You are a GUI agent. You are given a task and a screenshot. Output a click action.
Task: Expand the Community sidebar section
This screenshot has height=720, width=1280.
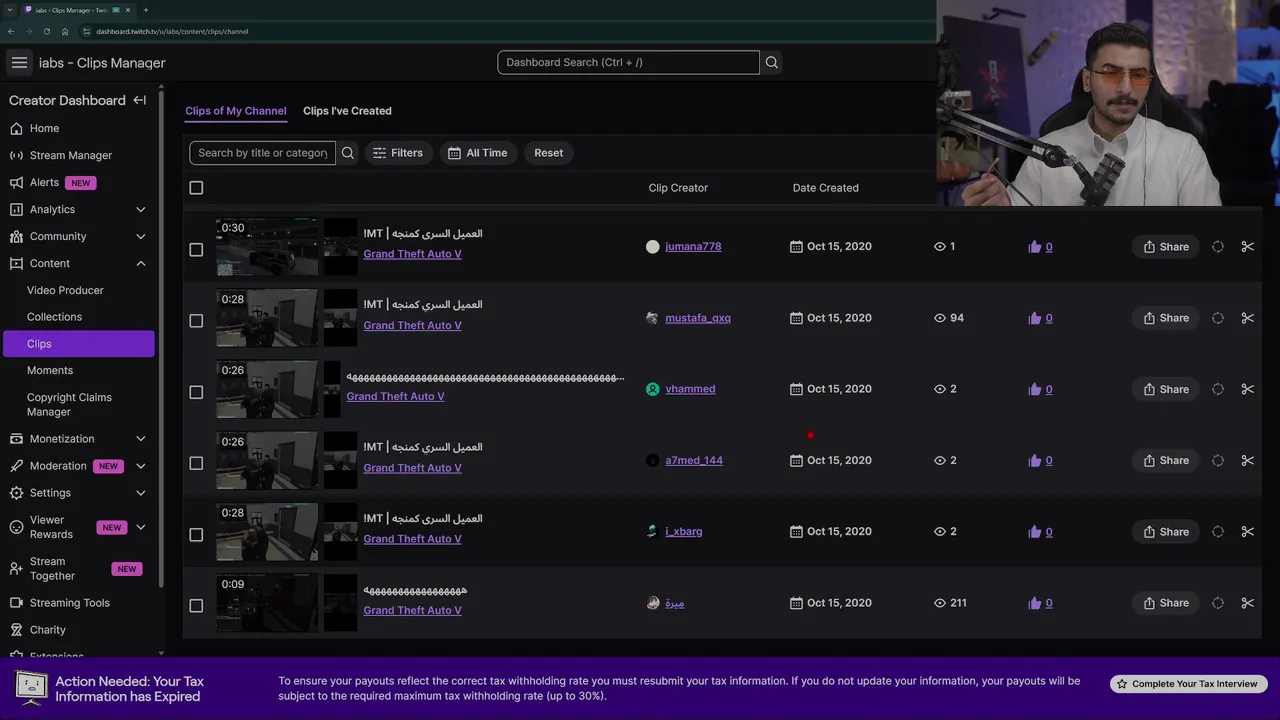[140, 236]
